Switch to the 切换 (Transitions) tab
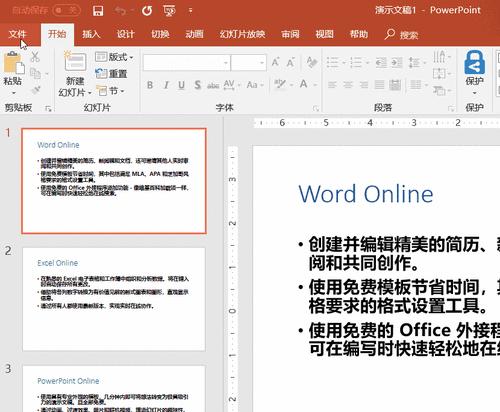This screenshot has width=500, height=412. pyautogui.click(x=160, y=34)
